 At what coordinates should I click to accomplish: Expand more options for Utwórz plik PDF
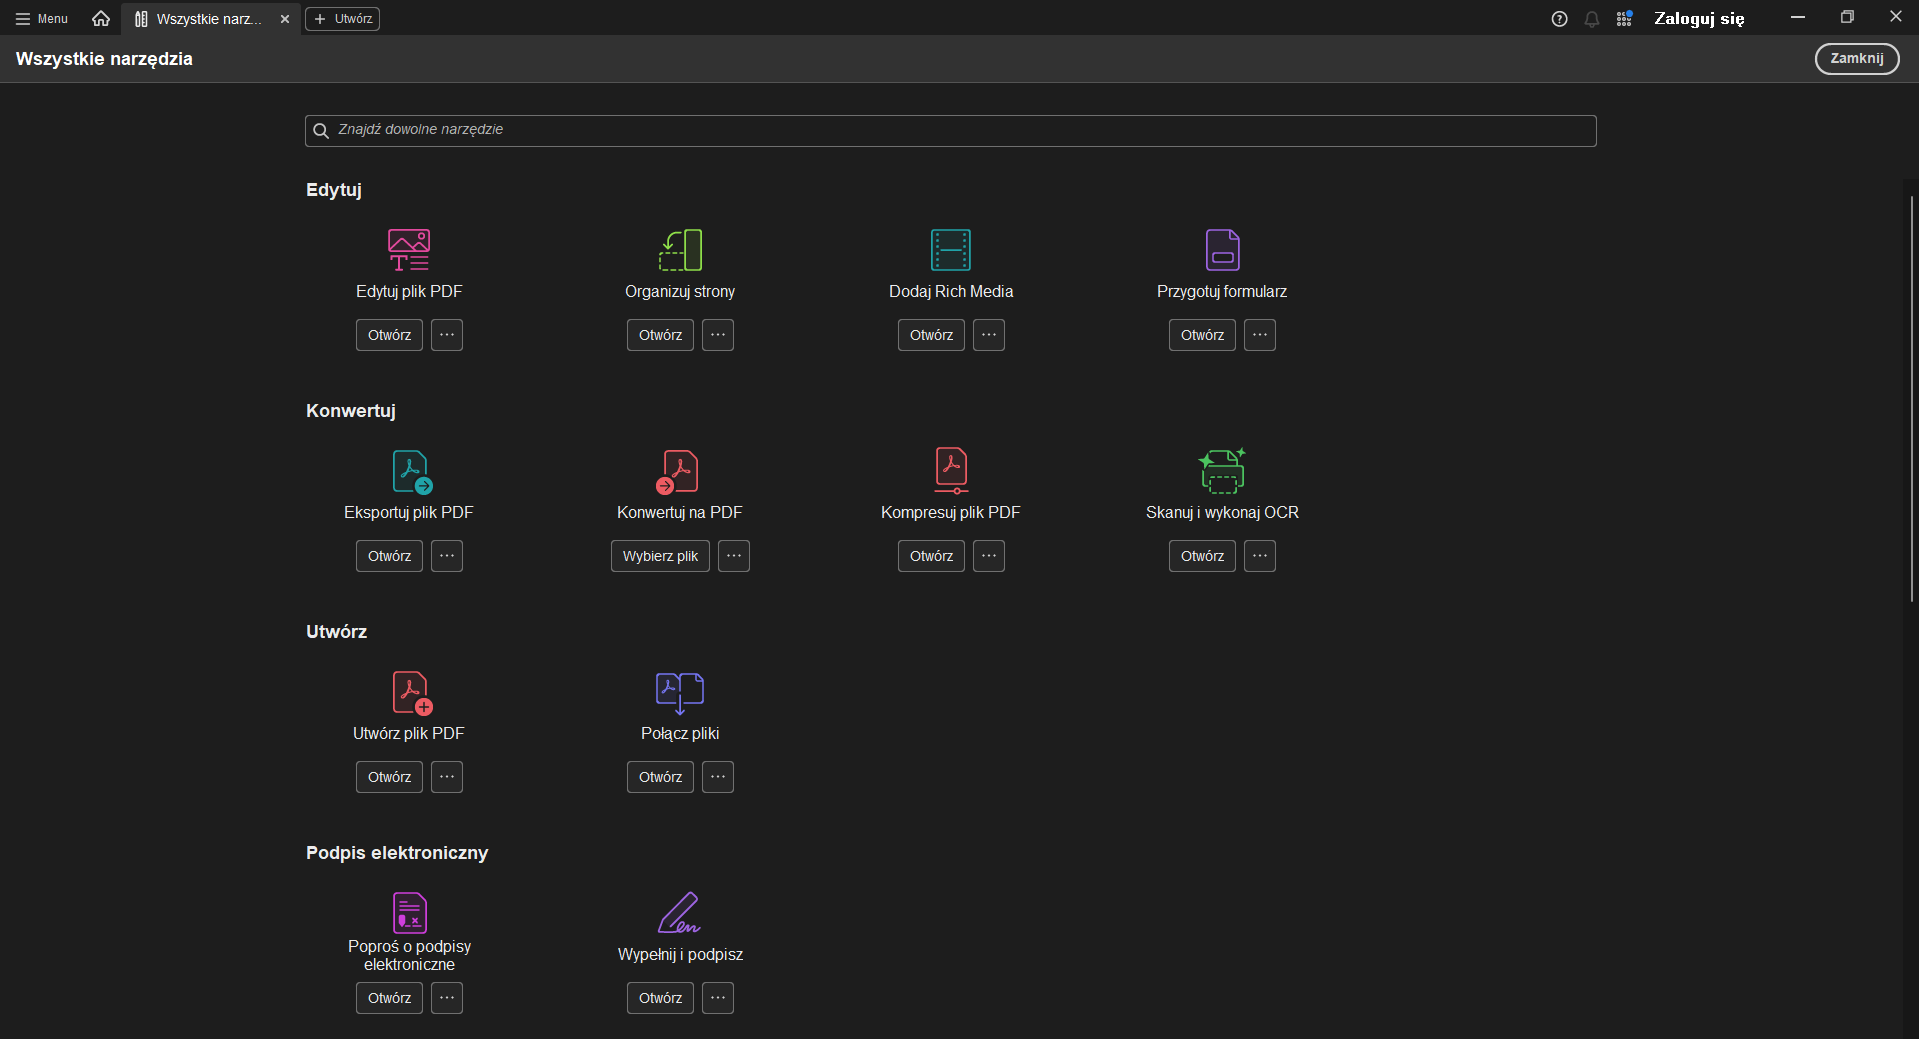click(x=447, y=777)
